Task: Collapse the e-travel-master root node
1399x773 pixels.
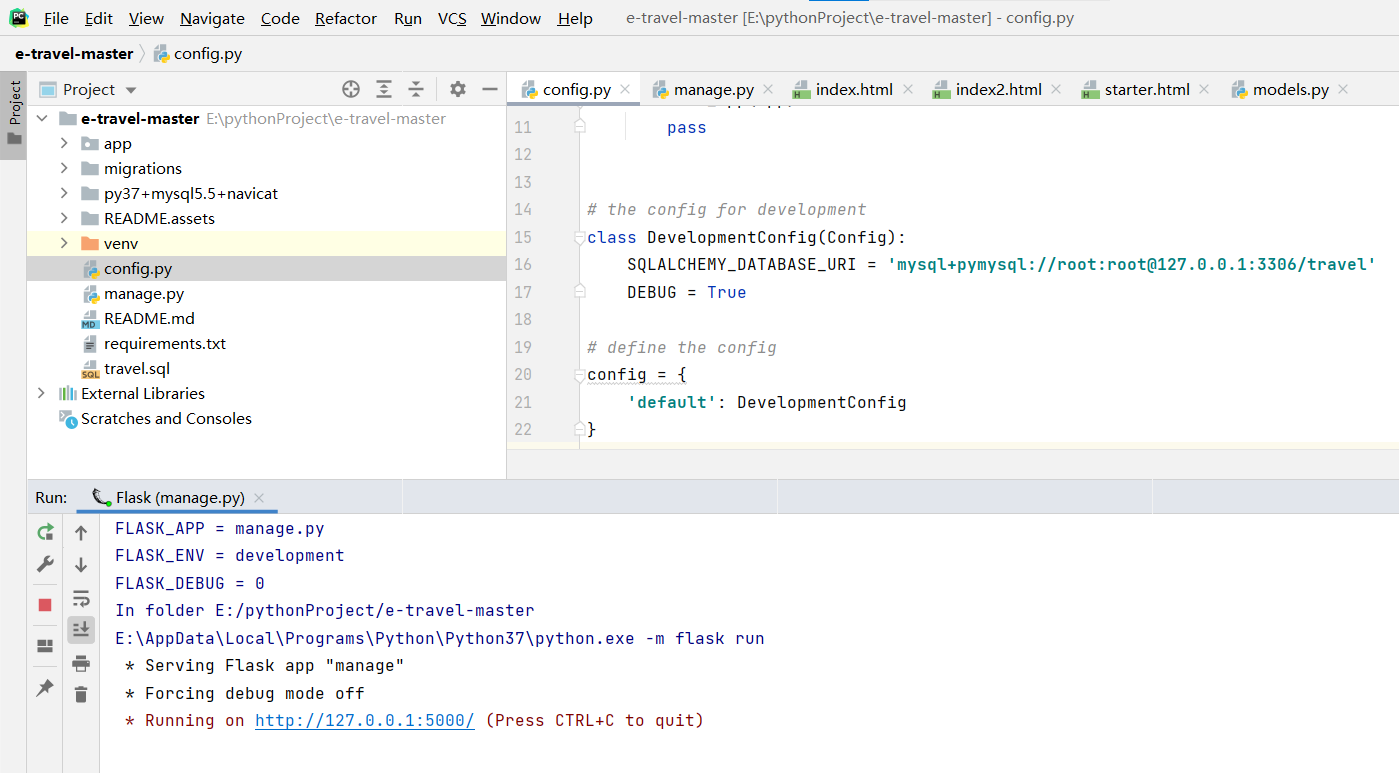Action: point(41,118)
